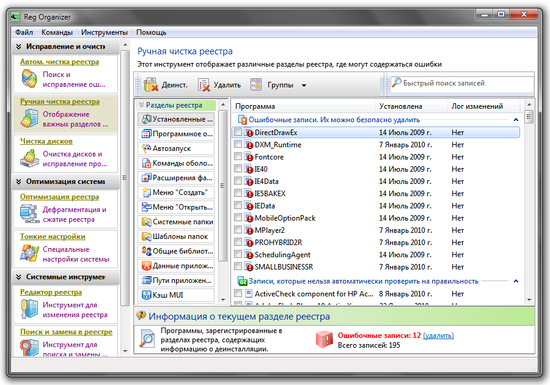Collapse the Ошибочные записи group
The height and width of the screenshot is (385, 550).
(x=516, y=120)
